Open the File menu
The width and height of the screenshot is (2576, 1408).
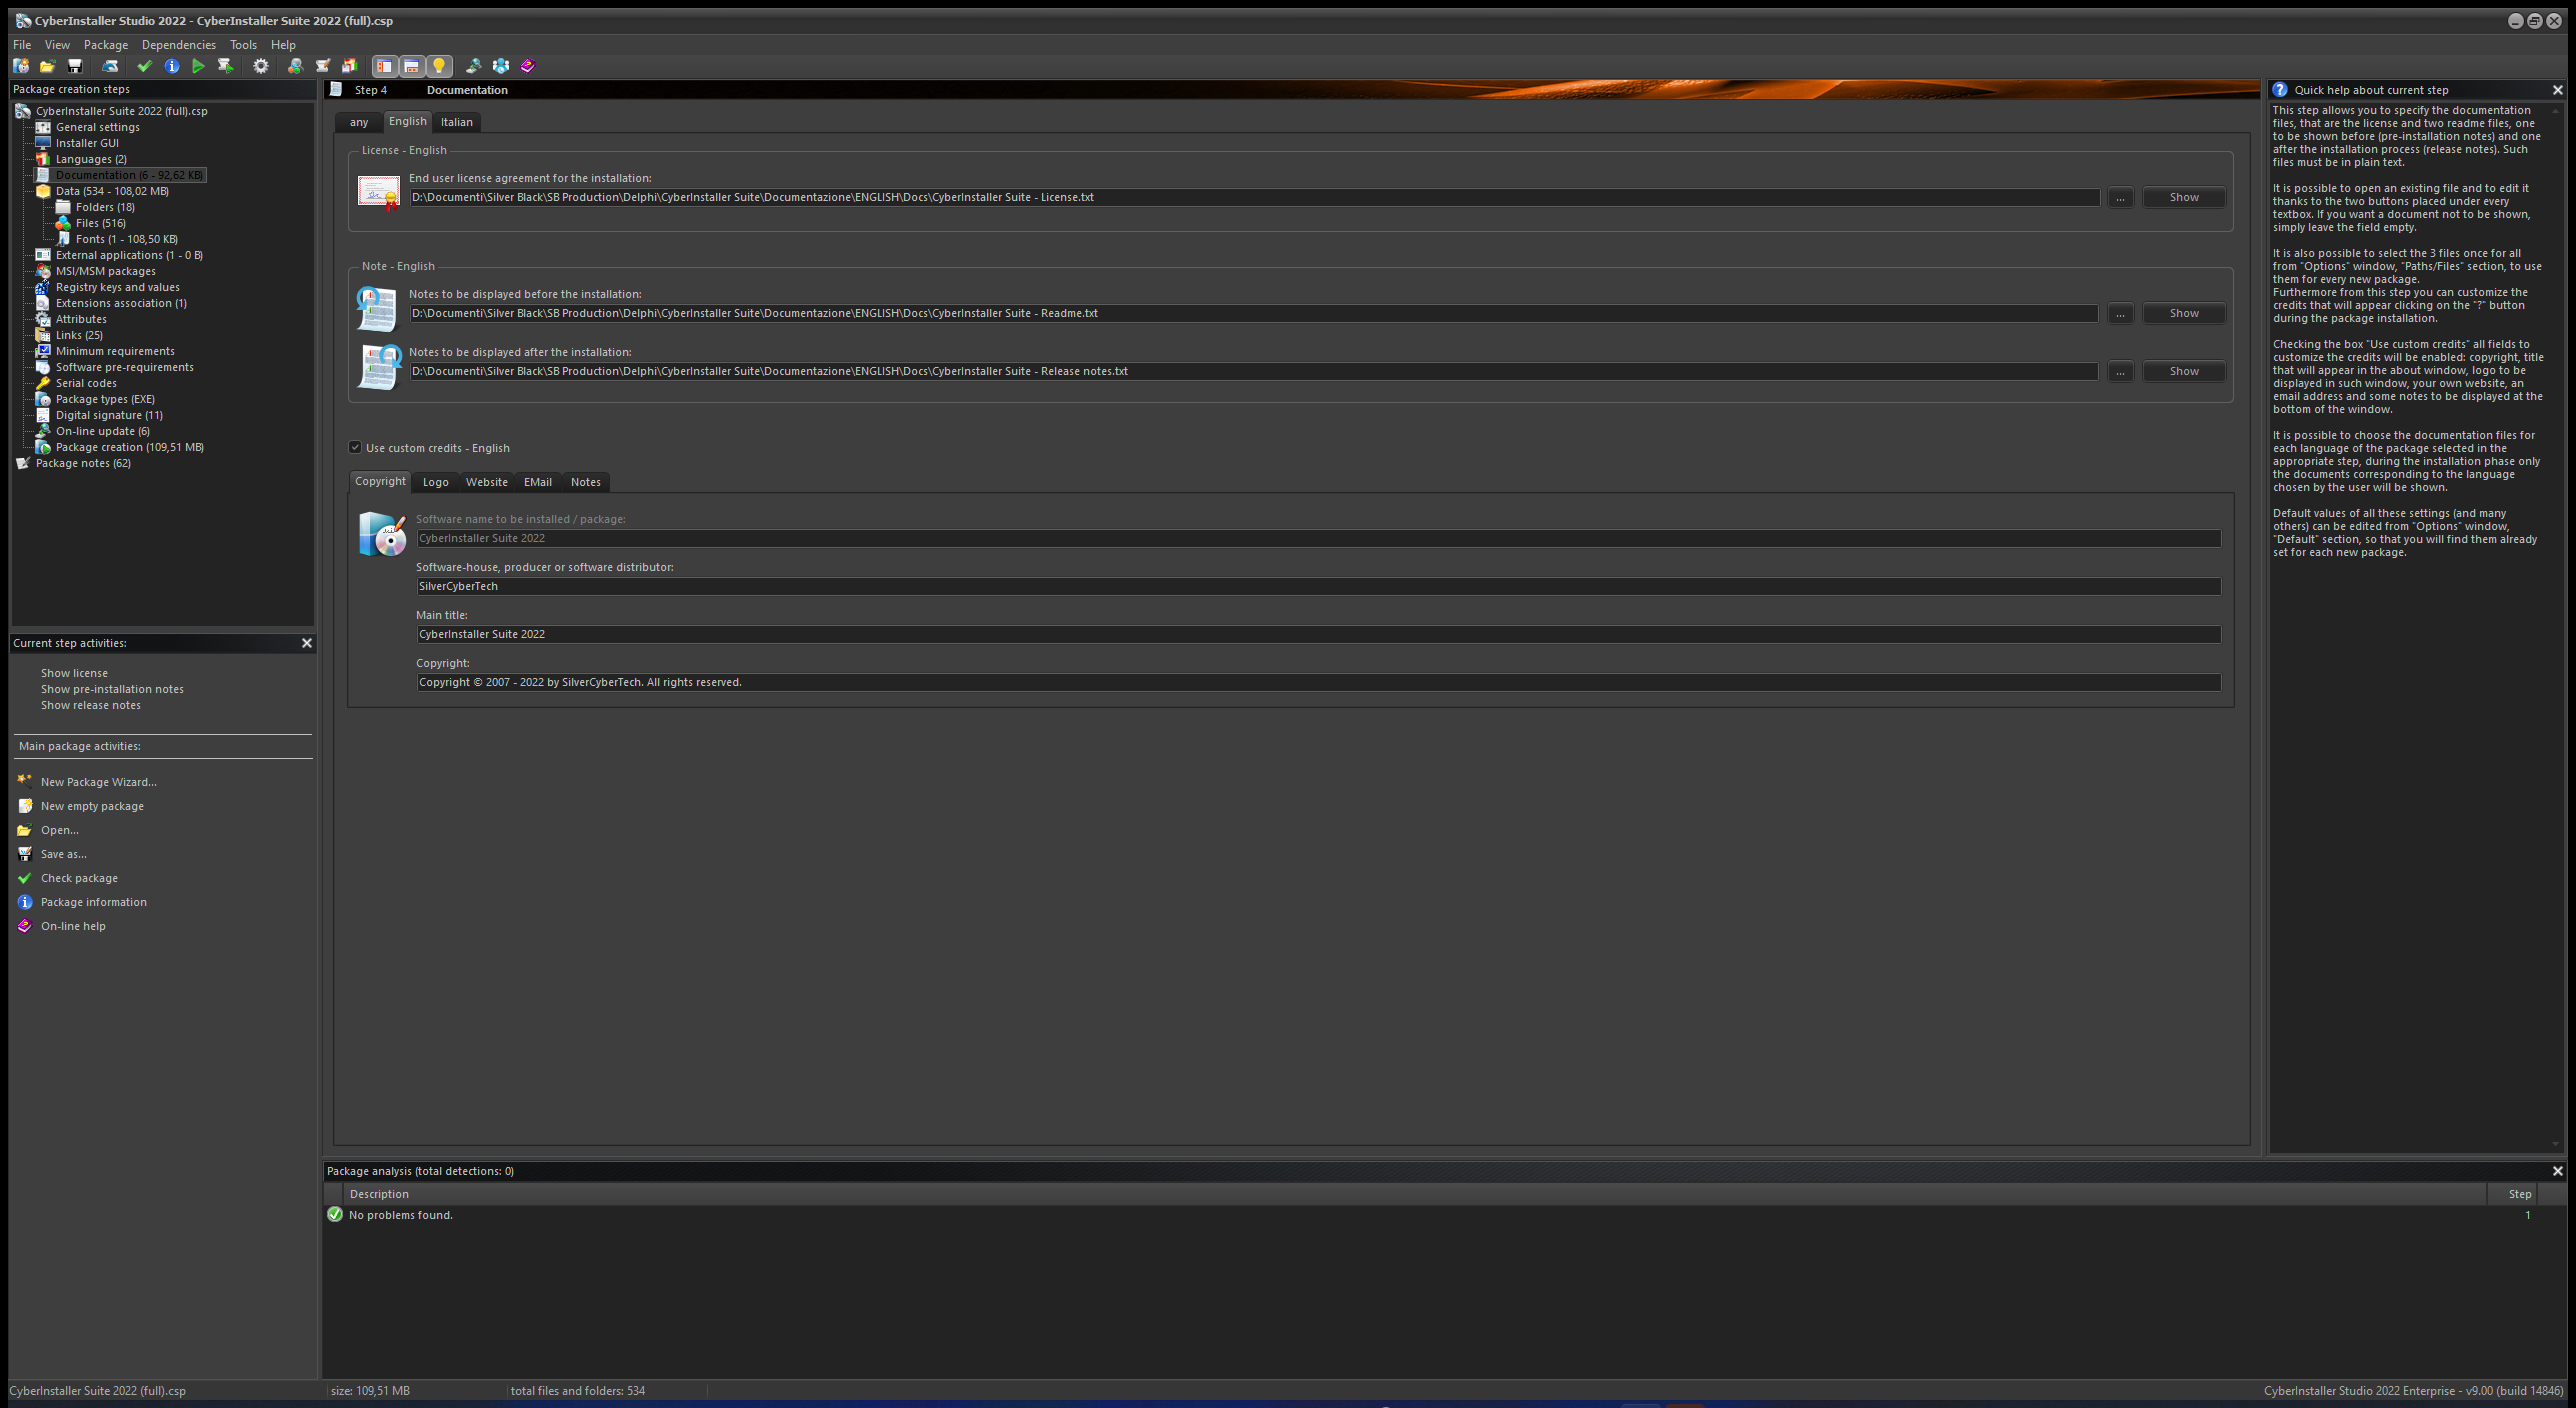(x=22, y=45)
